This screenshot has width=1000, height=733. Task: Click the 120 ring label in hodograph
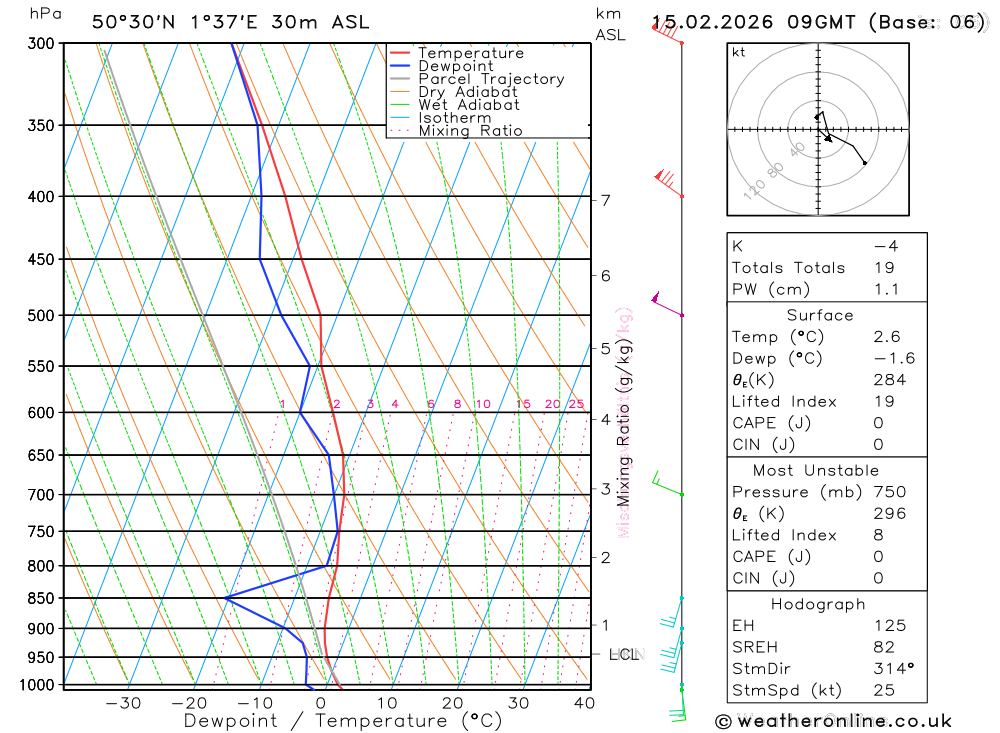(754, 189)
